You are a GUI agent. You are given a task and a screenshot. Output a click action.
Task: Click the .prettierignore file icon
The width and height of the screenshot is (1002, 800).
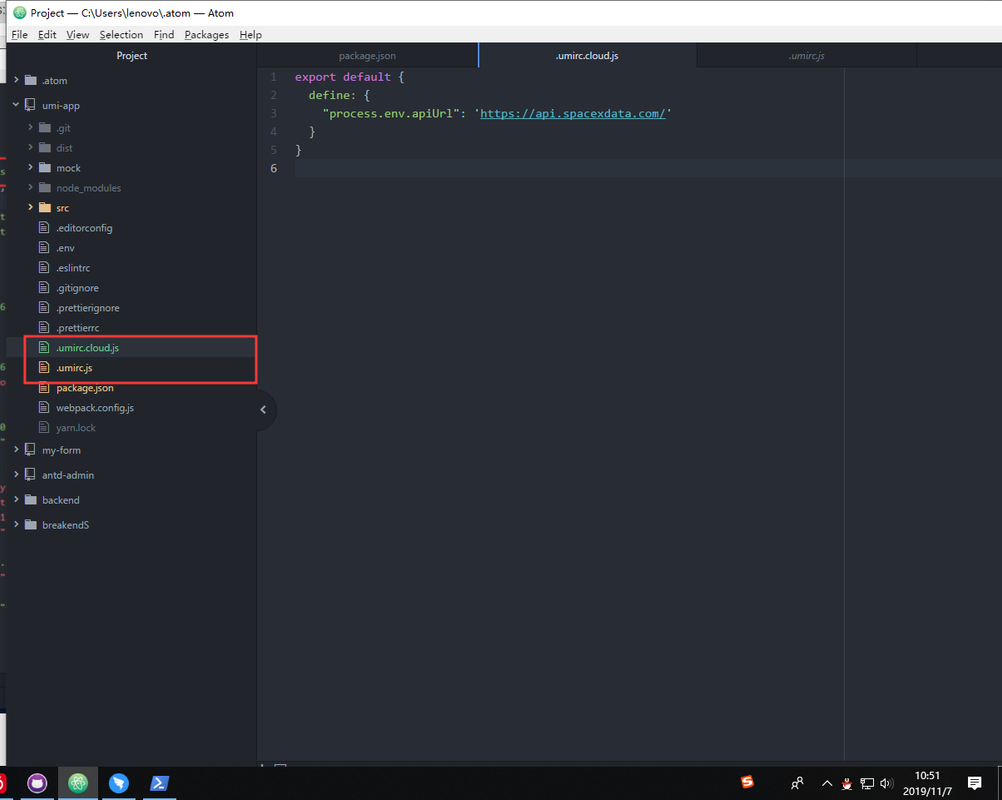44,307
